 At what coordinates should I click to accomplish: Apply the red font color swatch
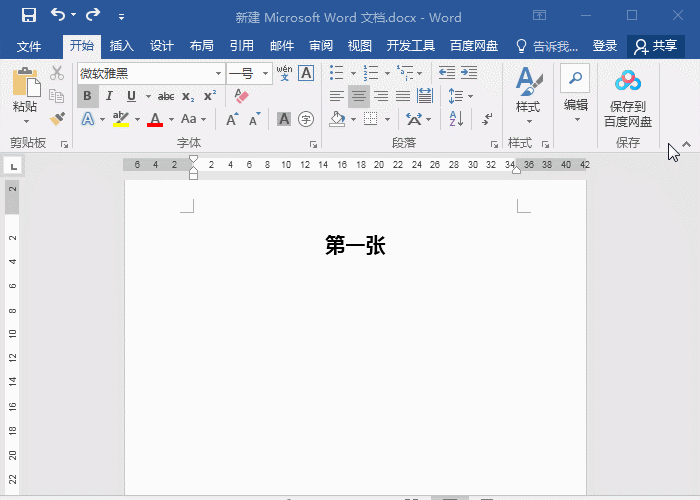coord(154,119)
